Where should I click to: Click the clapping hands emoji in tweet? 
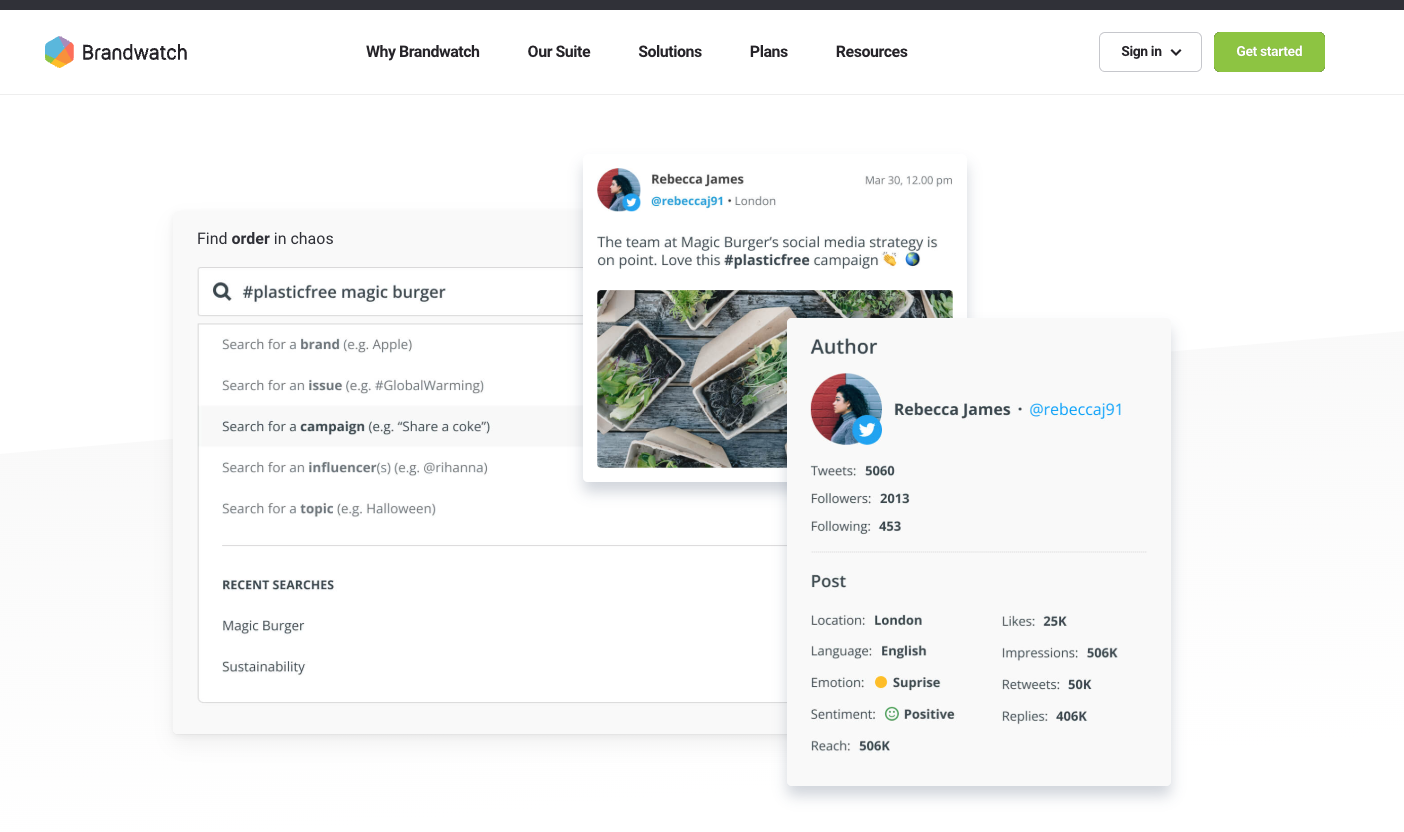point(889,260)
